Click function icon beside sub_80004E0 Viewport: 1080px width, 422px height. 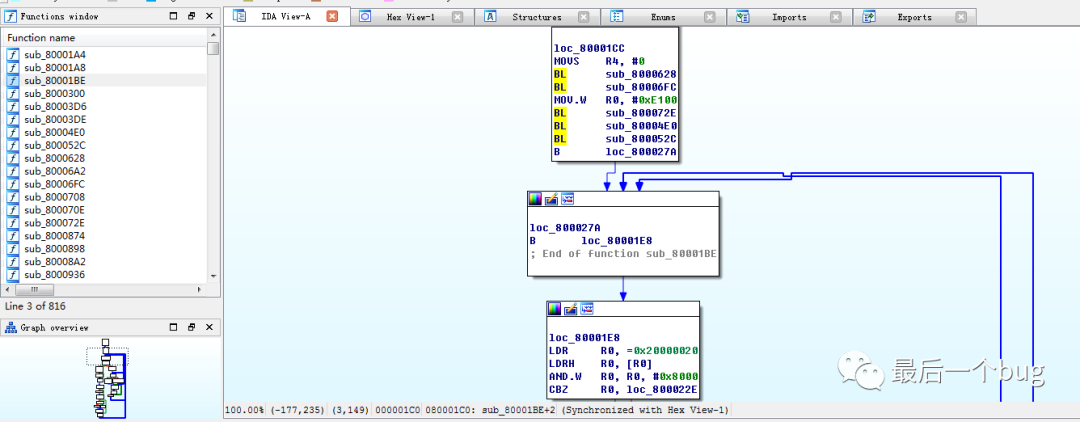pos(13,132)
